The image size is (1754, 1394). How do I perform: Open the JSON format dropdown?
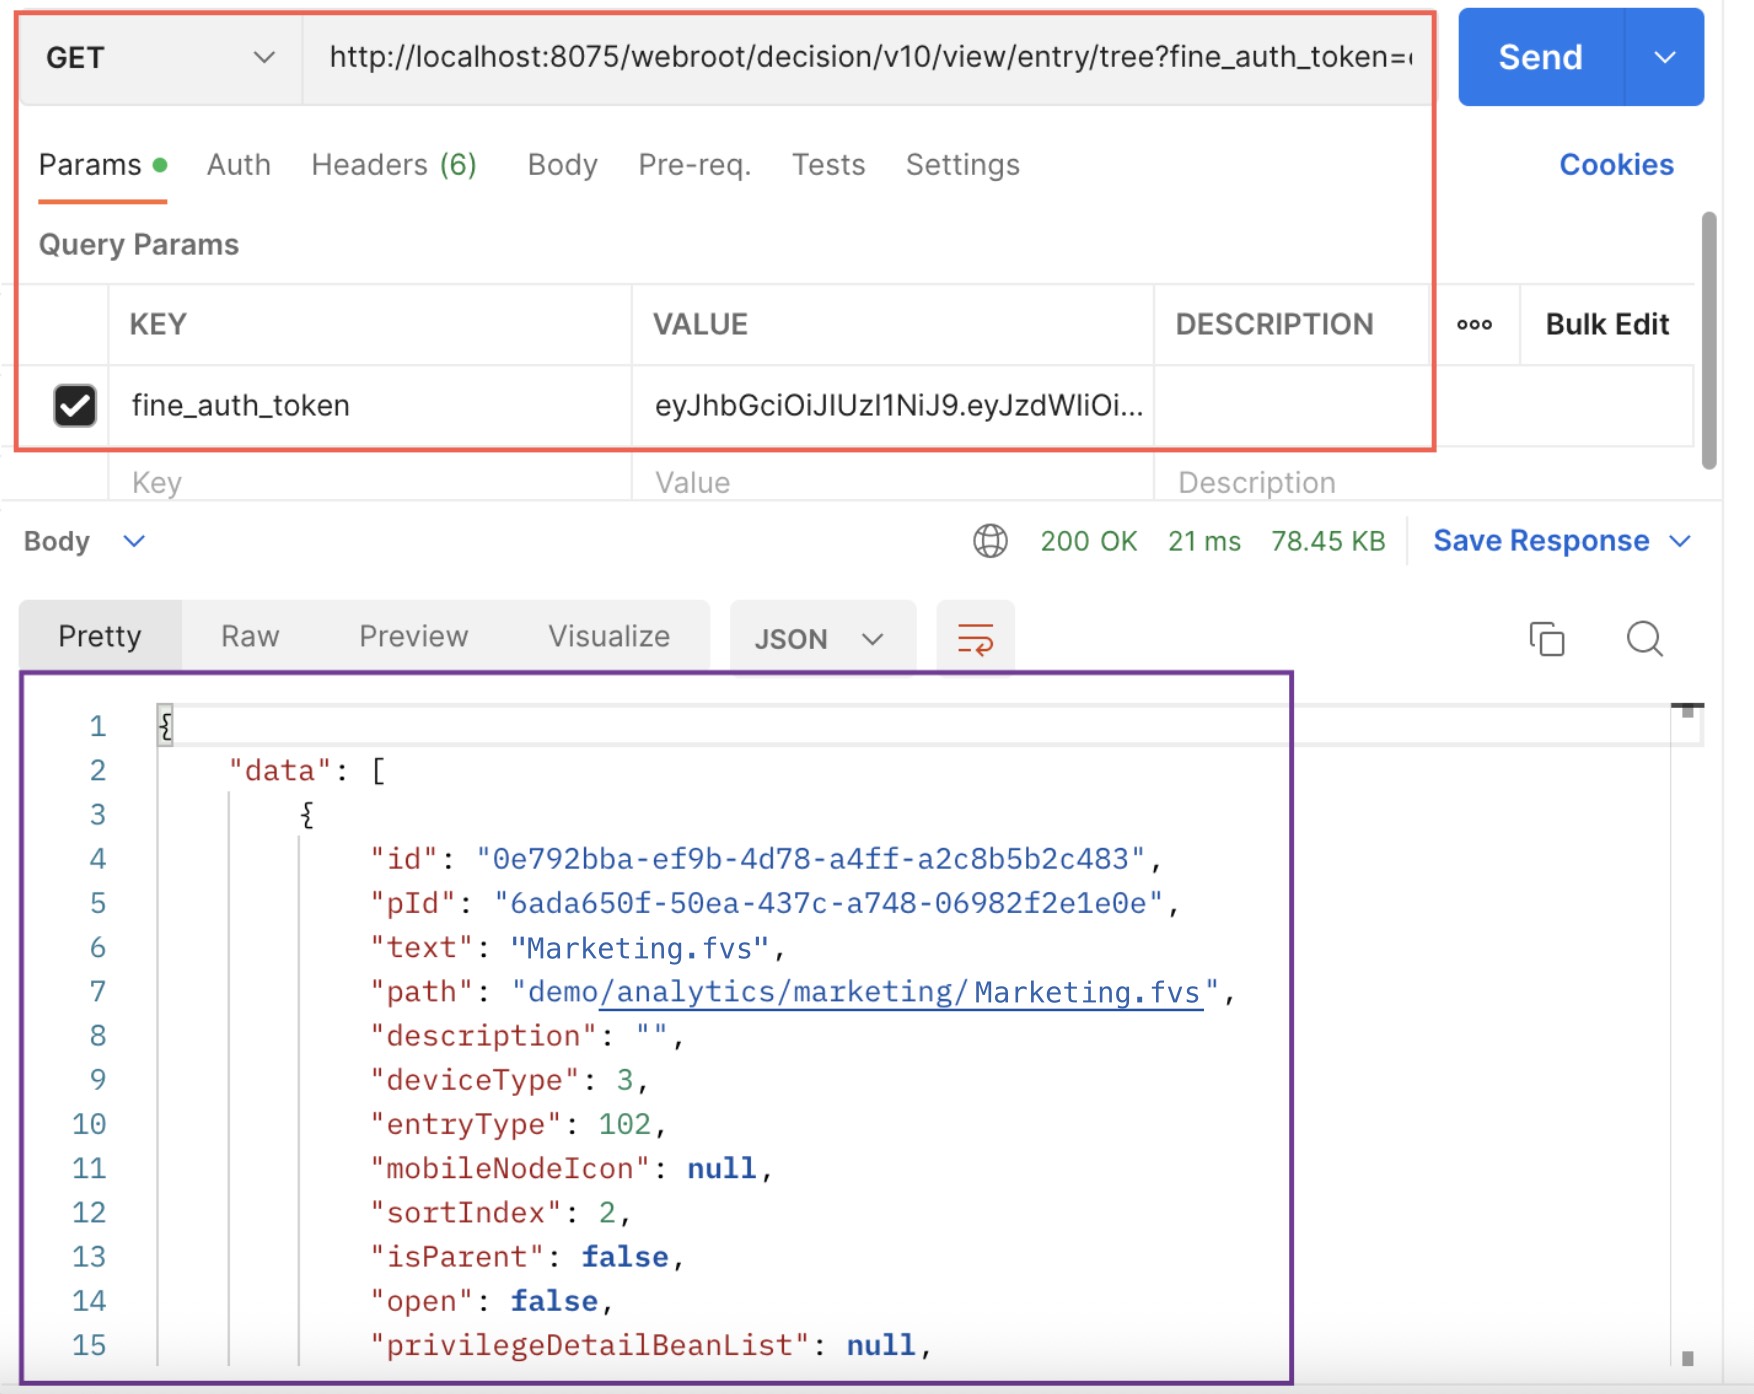pos(822,638)
